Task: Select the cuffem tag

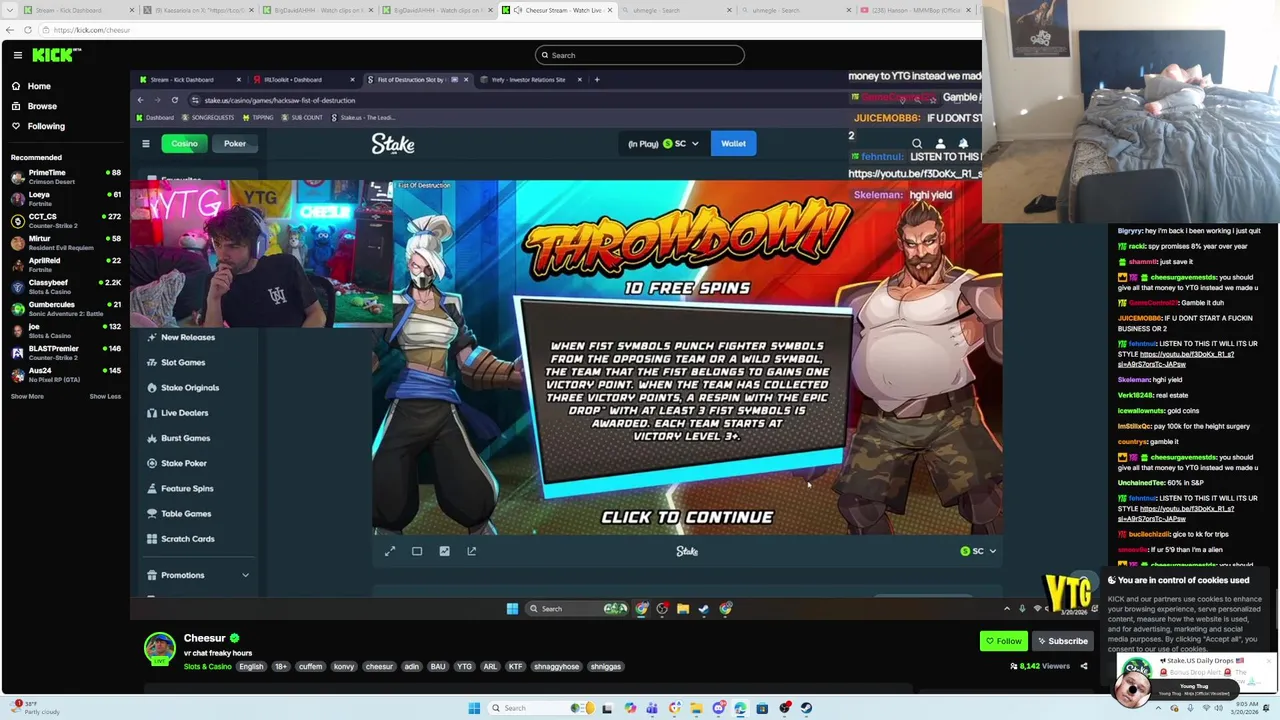Action: 310,666
